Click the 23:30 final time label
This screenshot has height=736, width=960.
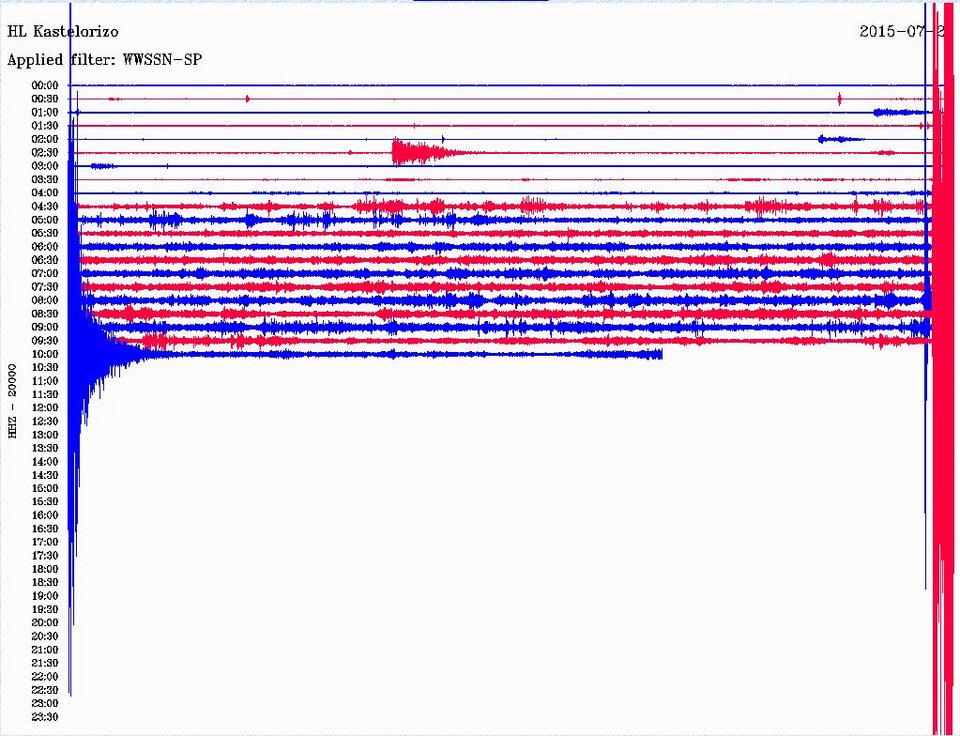pos(44,716)
